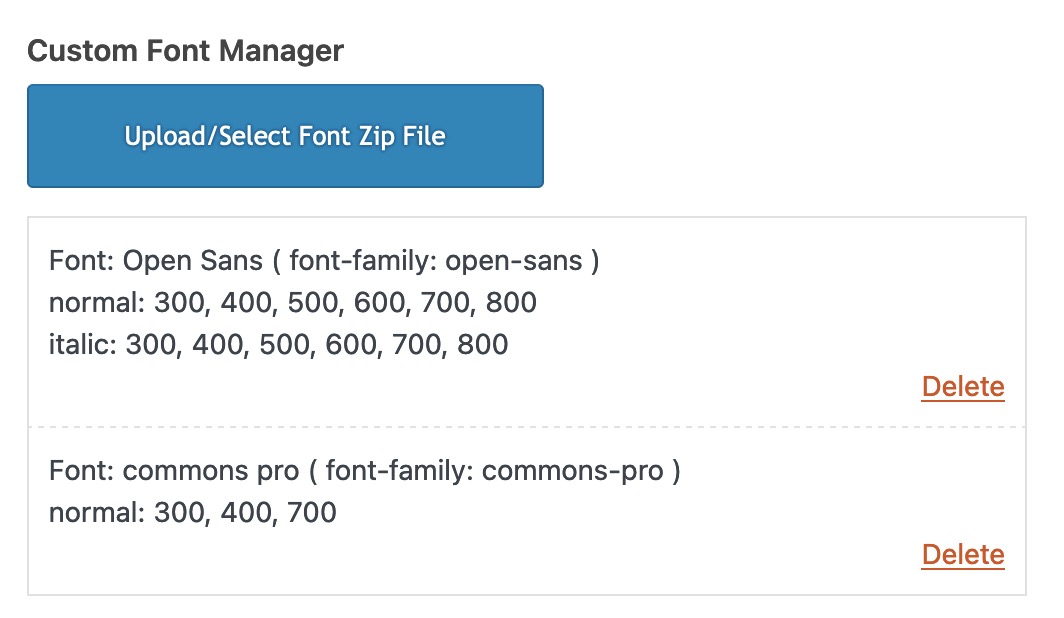1064x618 pixels.
Task: Delete the Open Sans font
Action: tap(962, 387)
